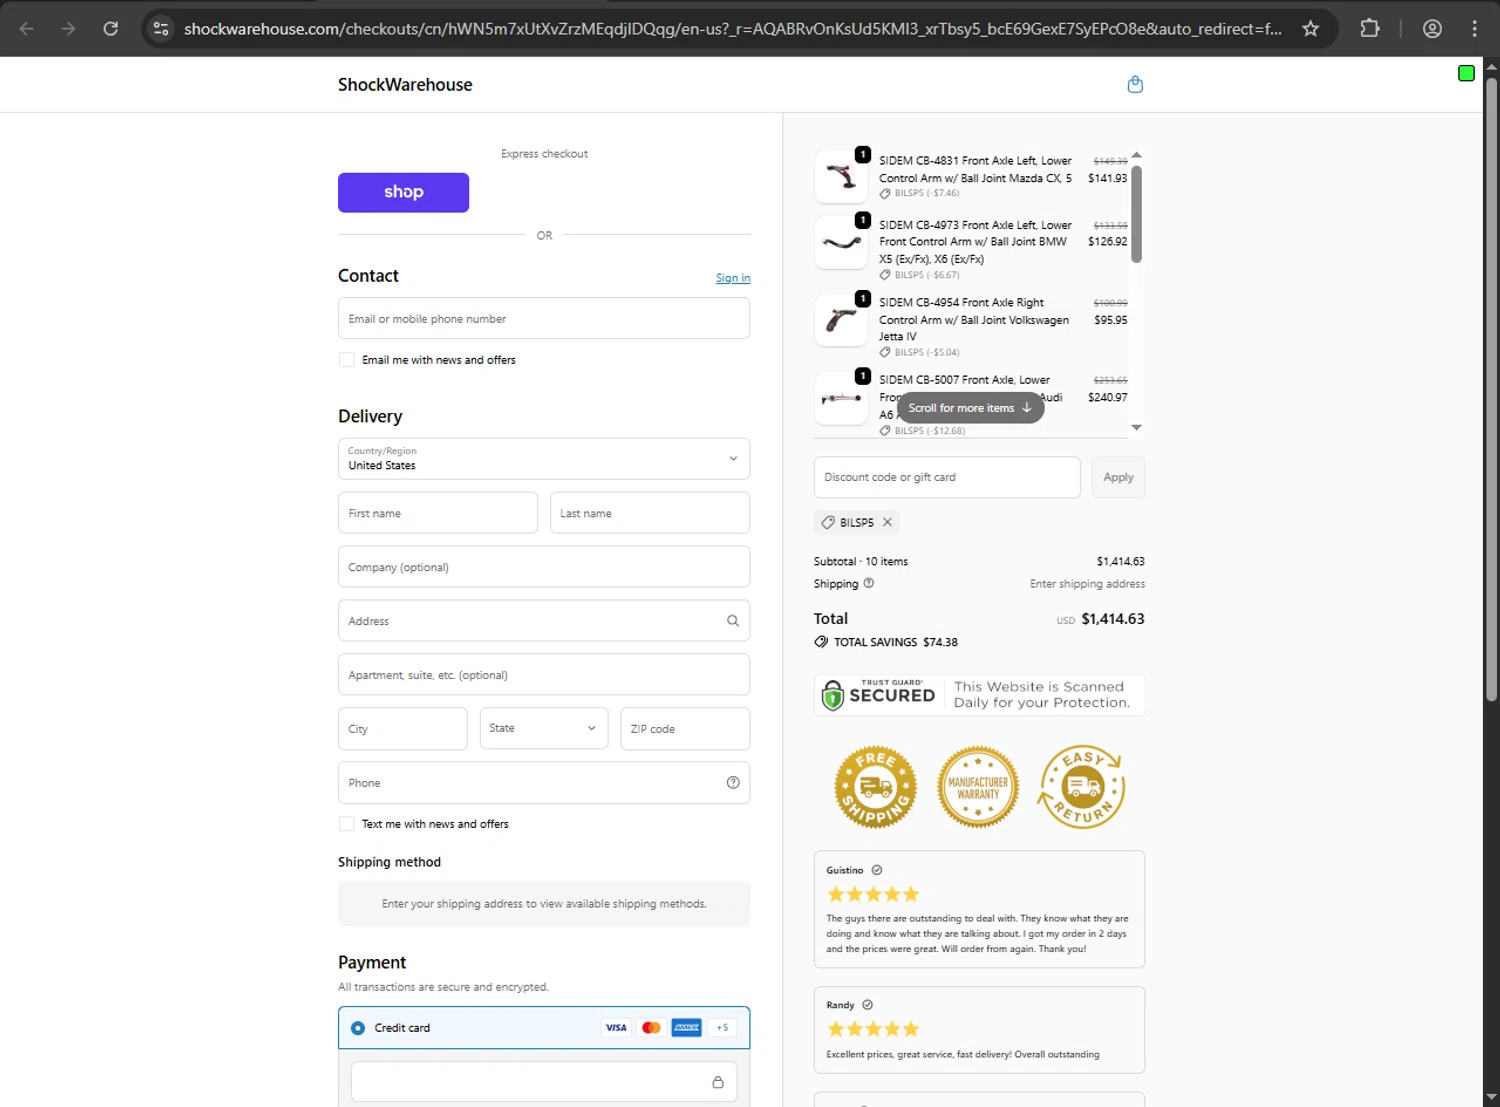Expand the State dropdown

543,729
